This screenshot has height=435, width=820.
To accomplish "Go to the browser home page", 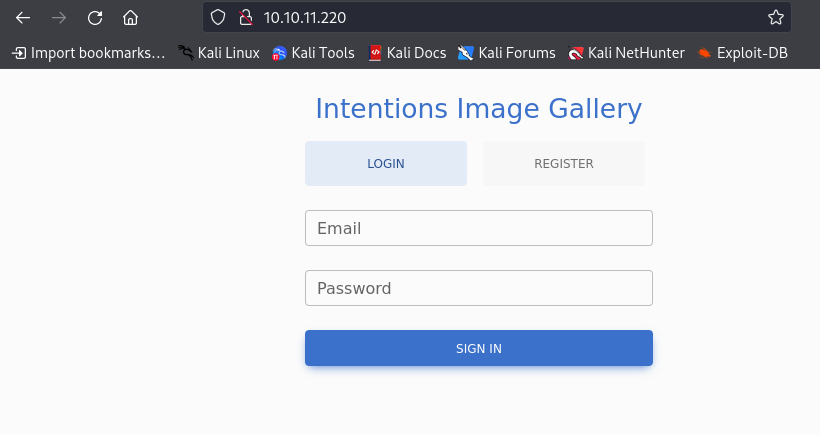I will (x=130, y=18).
